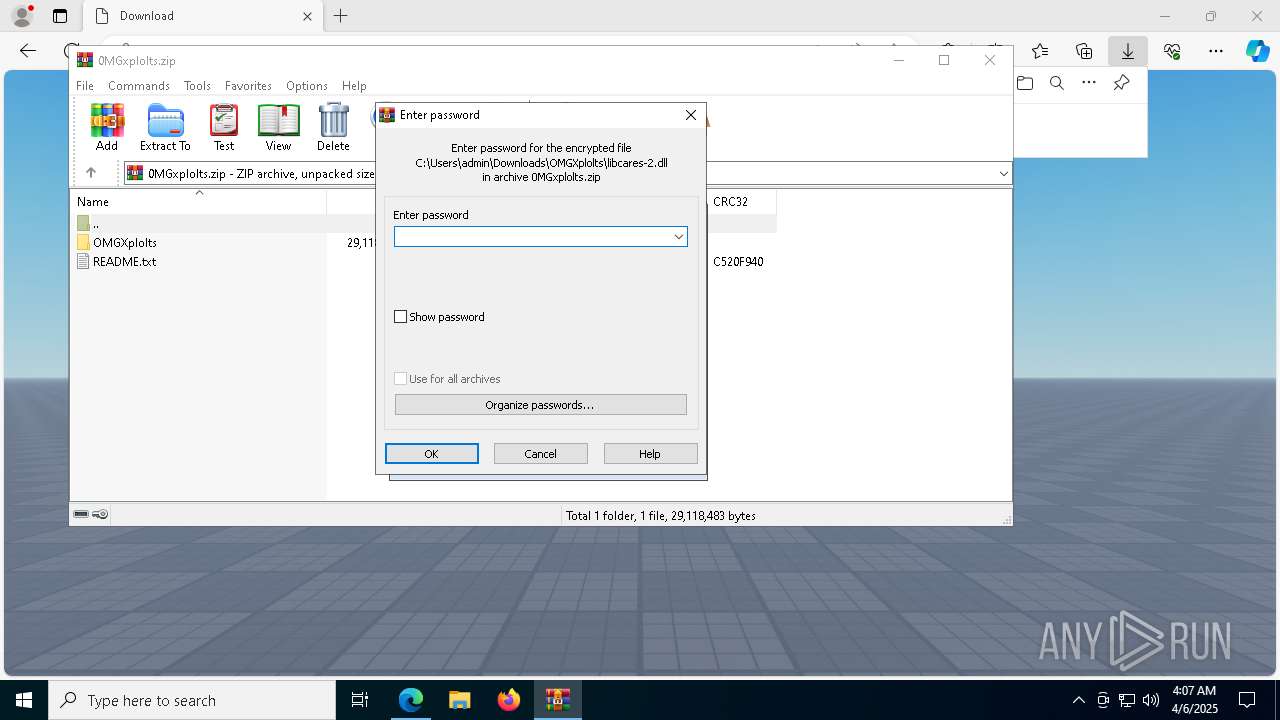Viewport: 1280px width, 720px height.
Task: Open Task View from the taskbar
Action: pyautogui.click(x=360, y=700)
